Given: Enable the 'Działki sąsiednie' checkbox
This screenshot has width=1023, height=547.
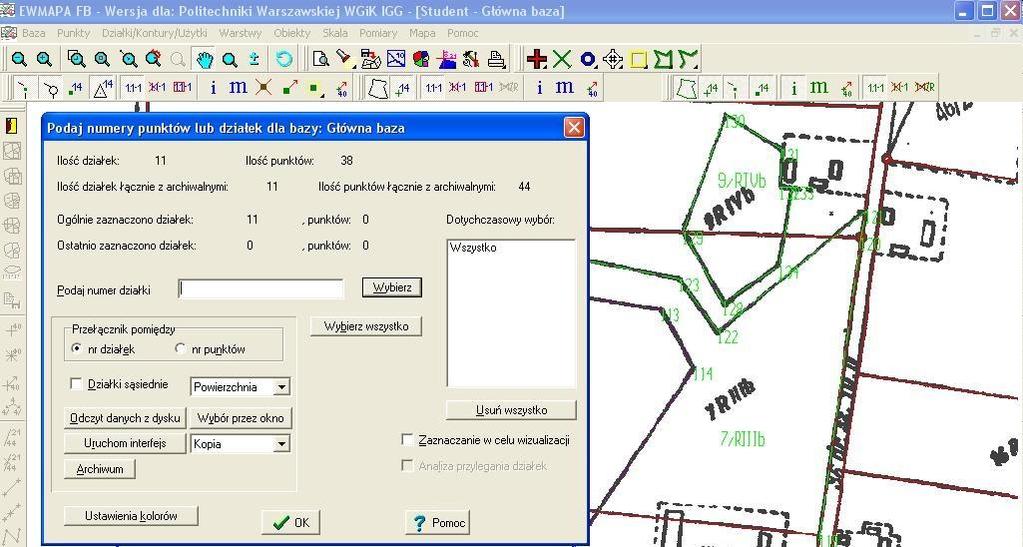Looking at the screenshot, I should (x=76, y=384).
